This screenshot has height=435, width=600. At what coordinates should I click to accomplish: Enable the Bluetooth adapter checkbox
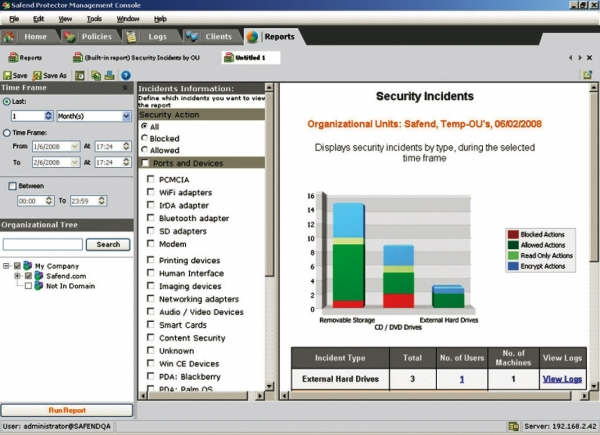[150, 216]
